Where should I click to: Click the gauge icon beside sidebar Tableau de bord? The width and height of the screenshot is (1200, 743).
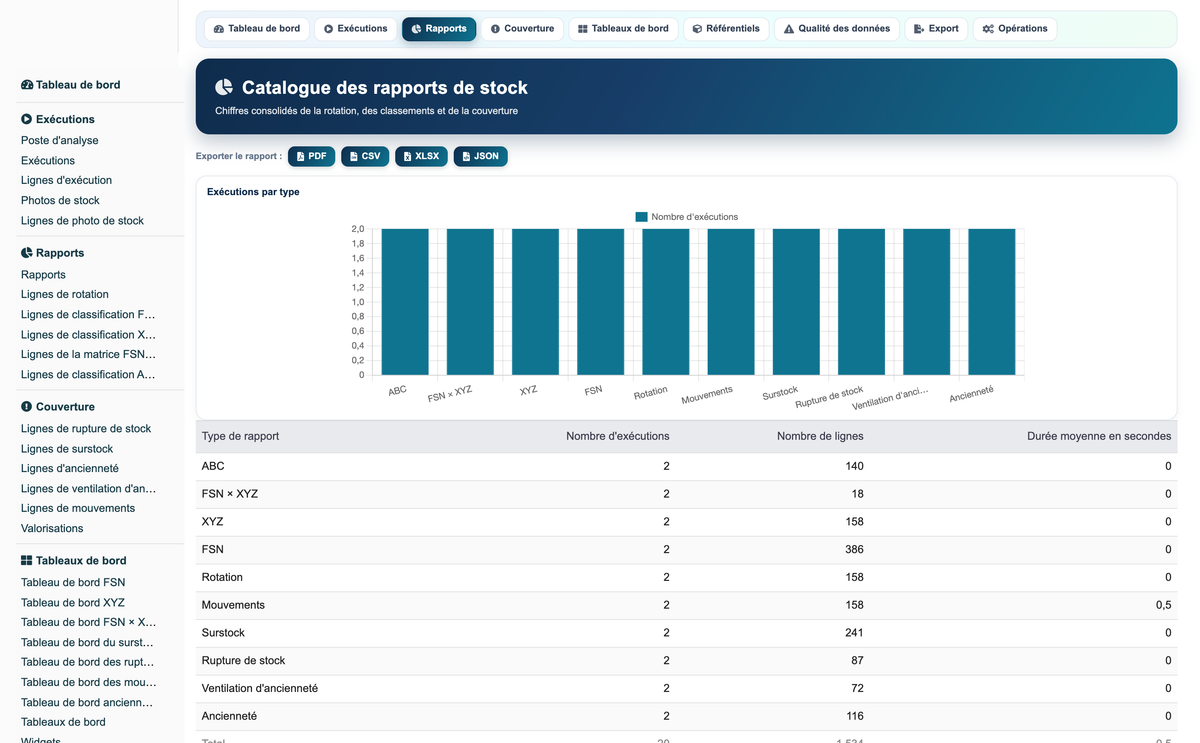pyautogui.click(x=27, y=85)
